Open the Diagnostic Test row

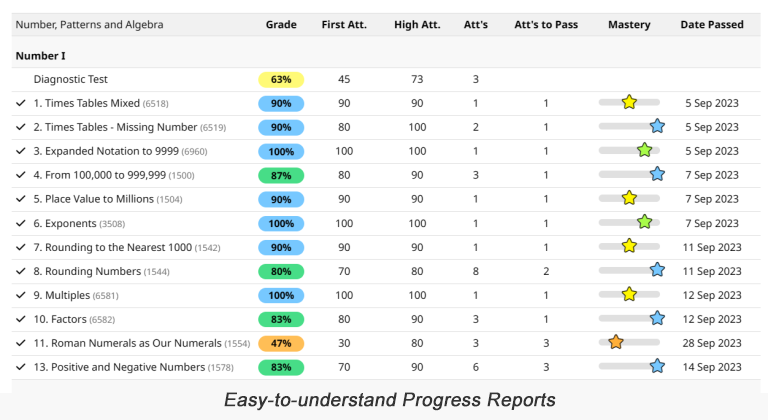(x=71, y=79)
